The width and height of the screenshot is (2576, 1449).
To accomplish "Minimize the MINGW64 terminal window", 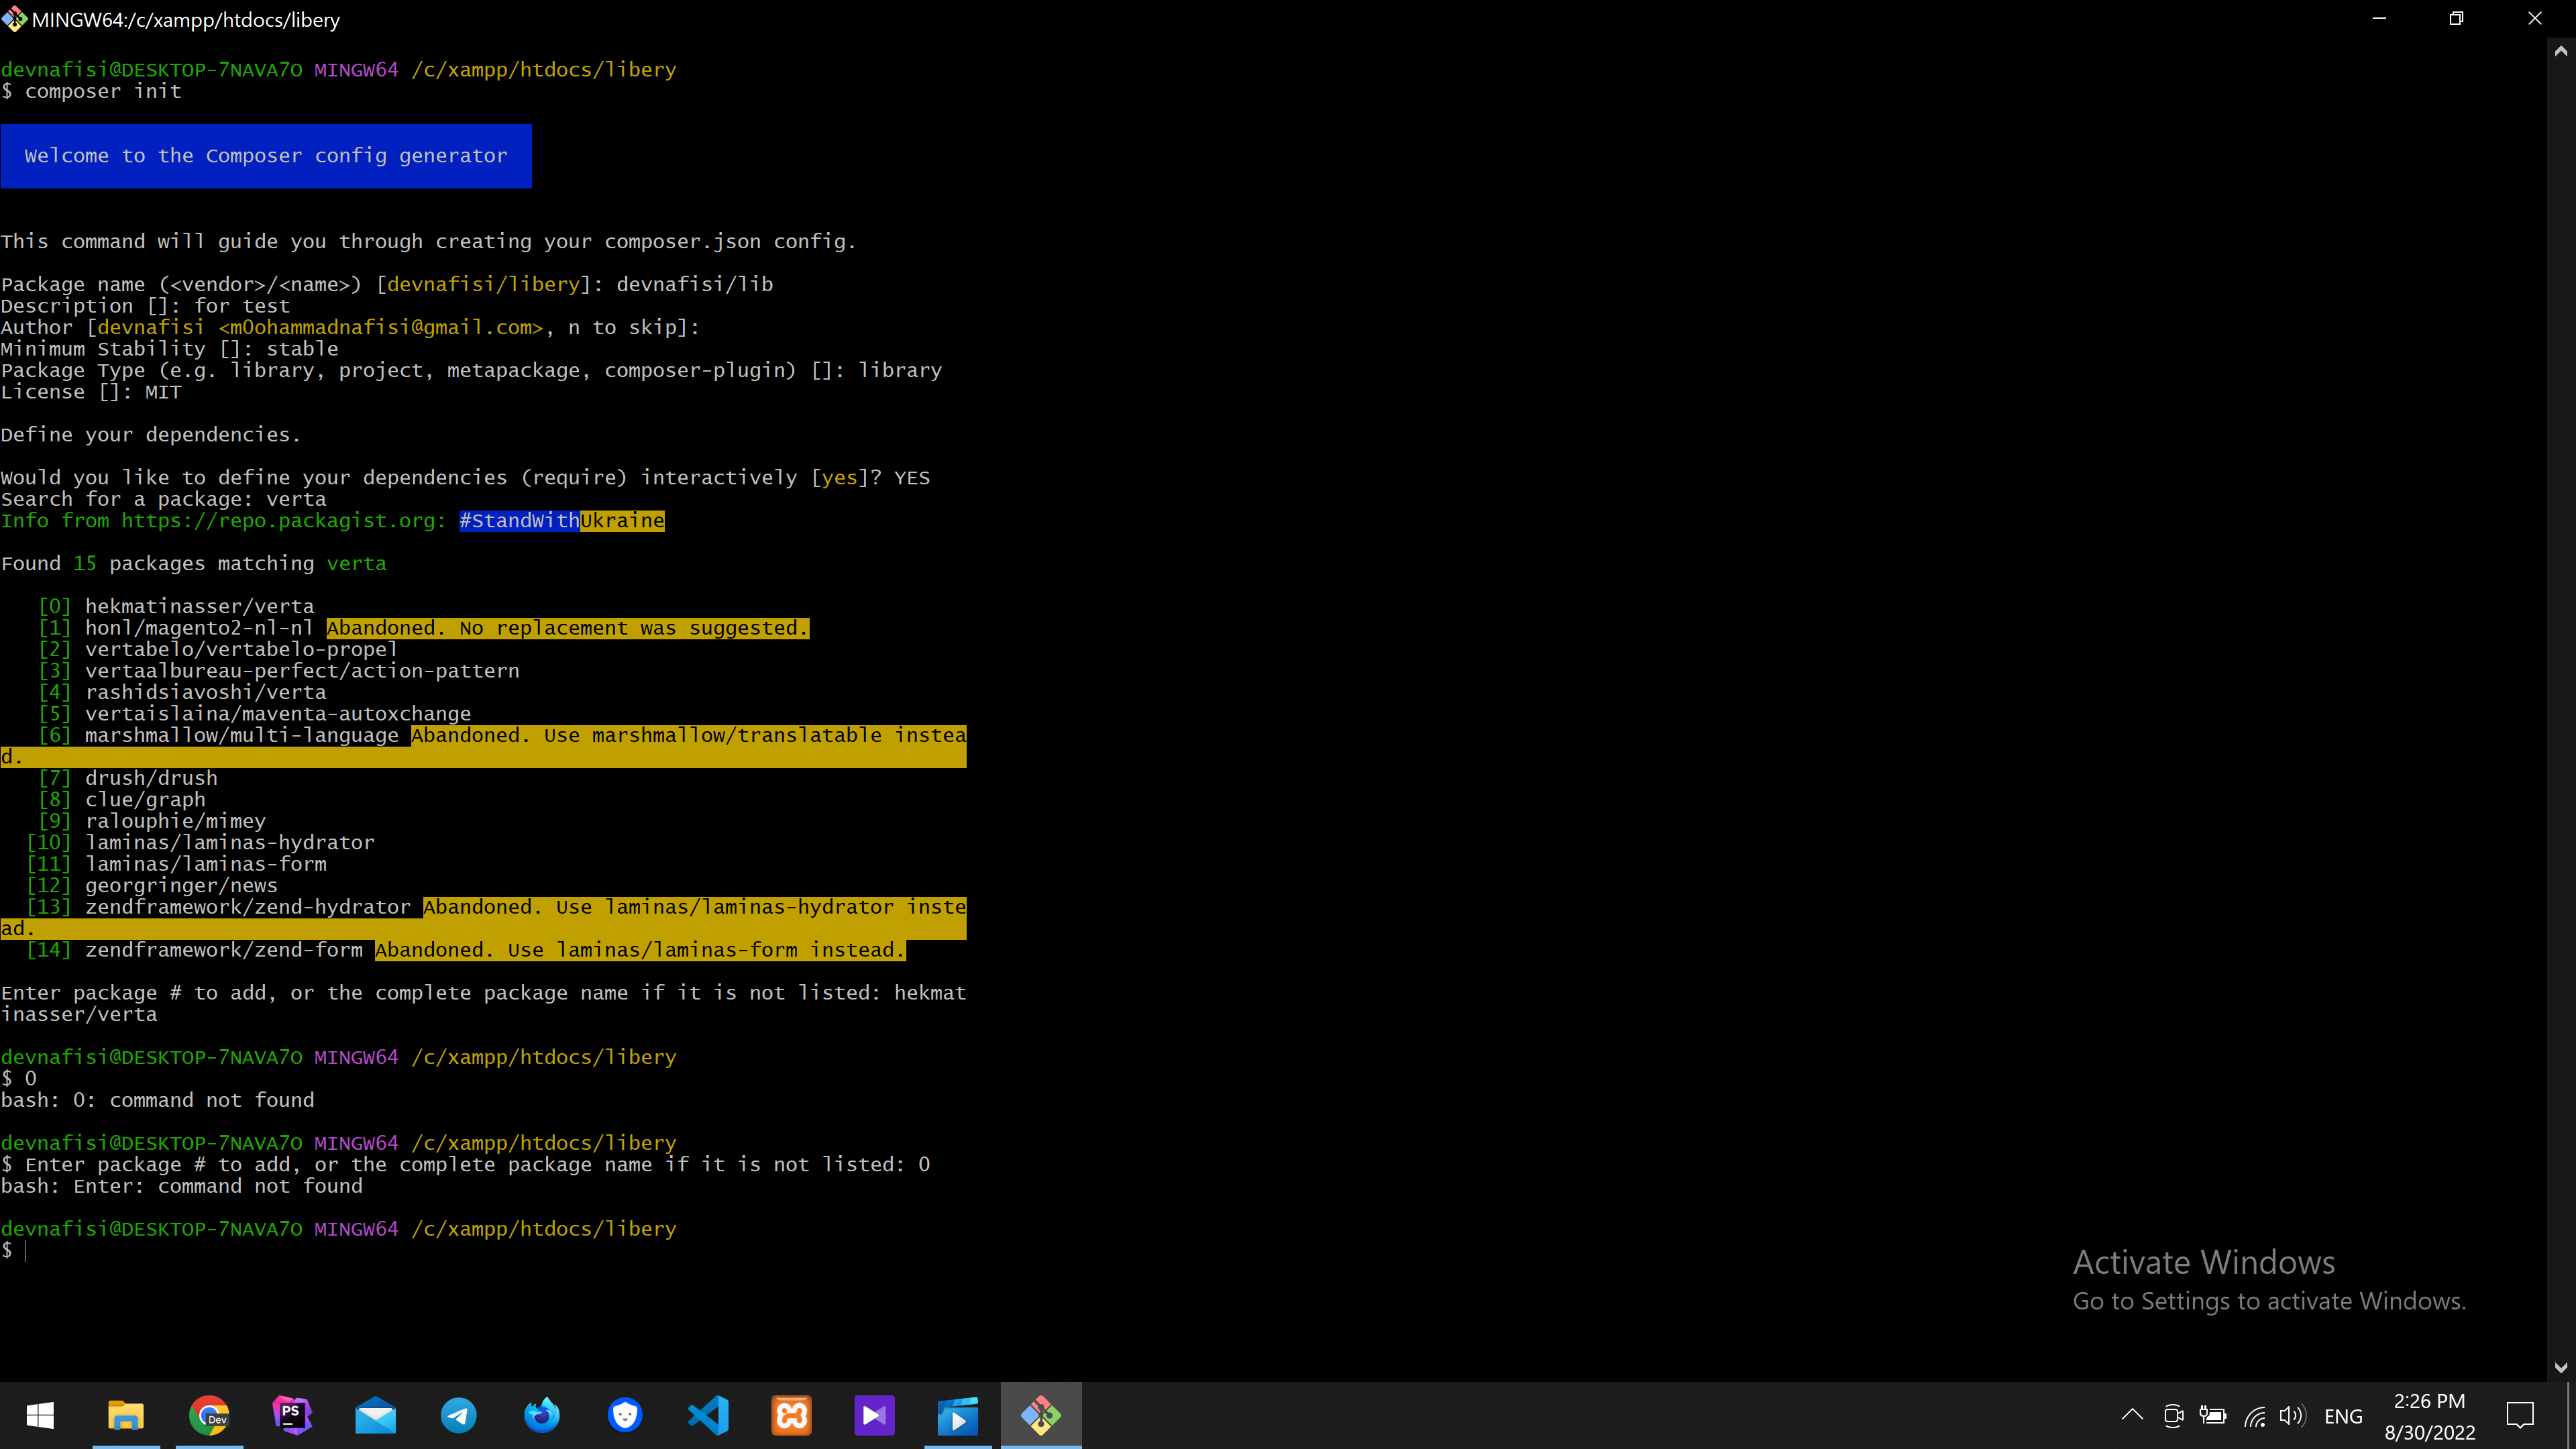I will (2379, 18).
